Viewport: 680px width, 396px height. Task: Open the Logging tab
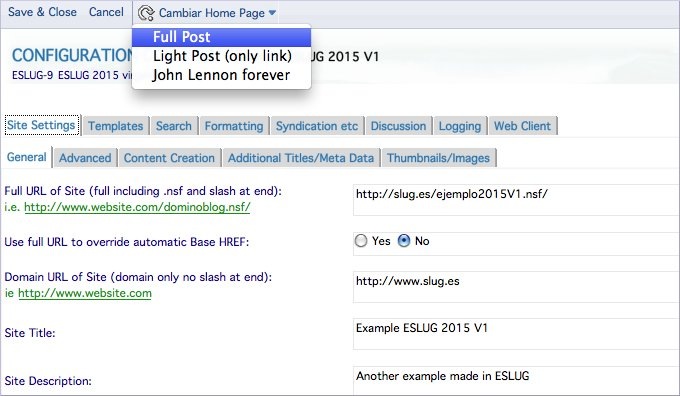[460, 126]
